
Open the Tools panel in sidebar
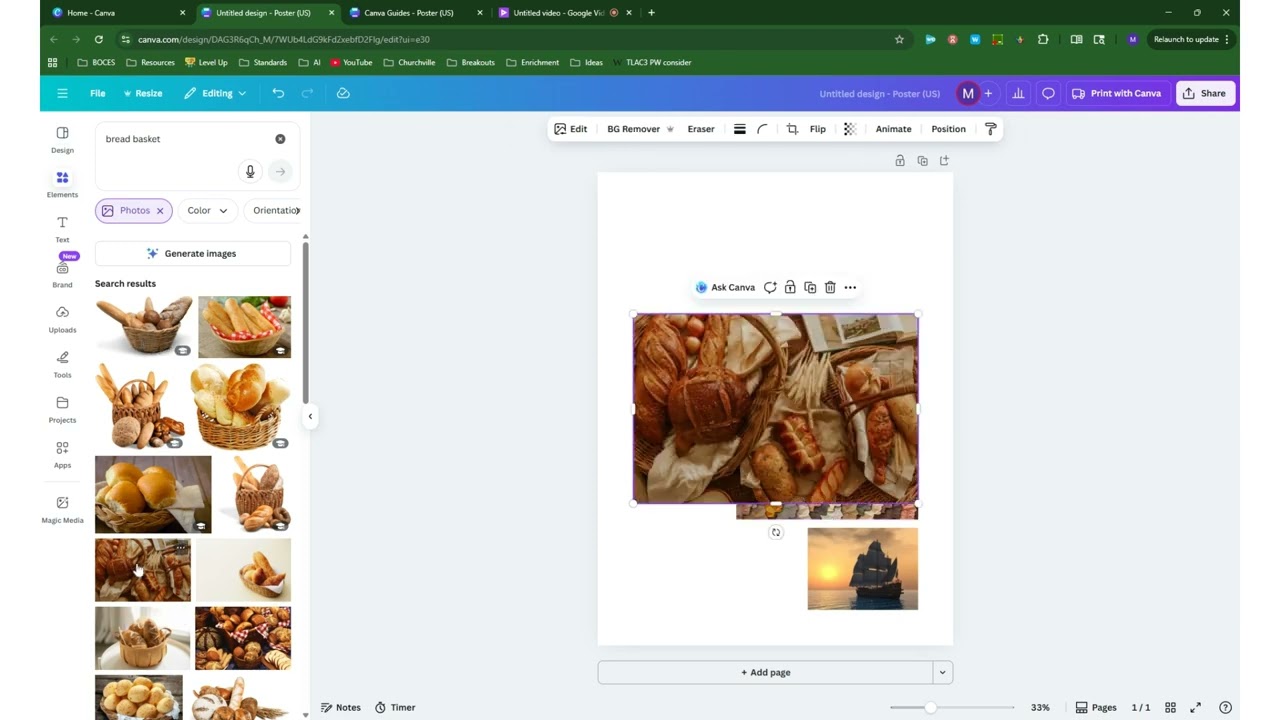(62, 364)
